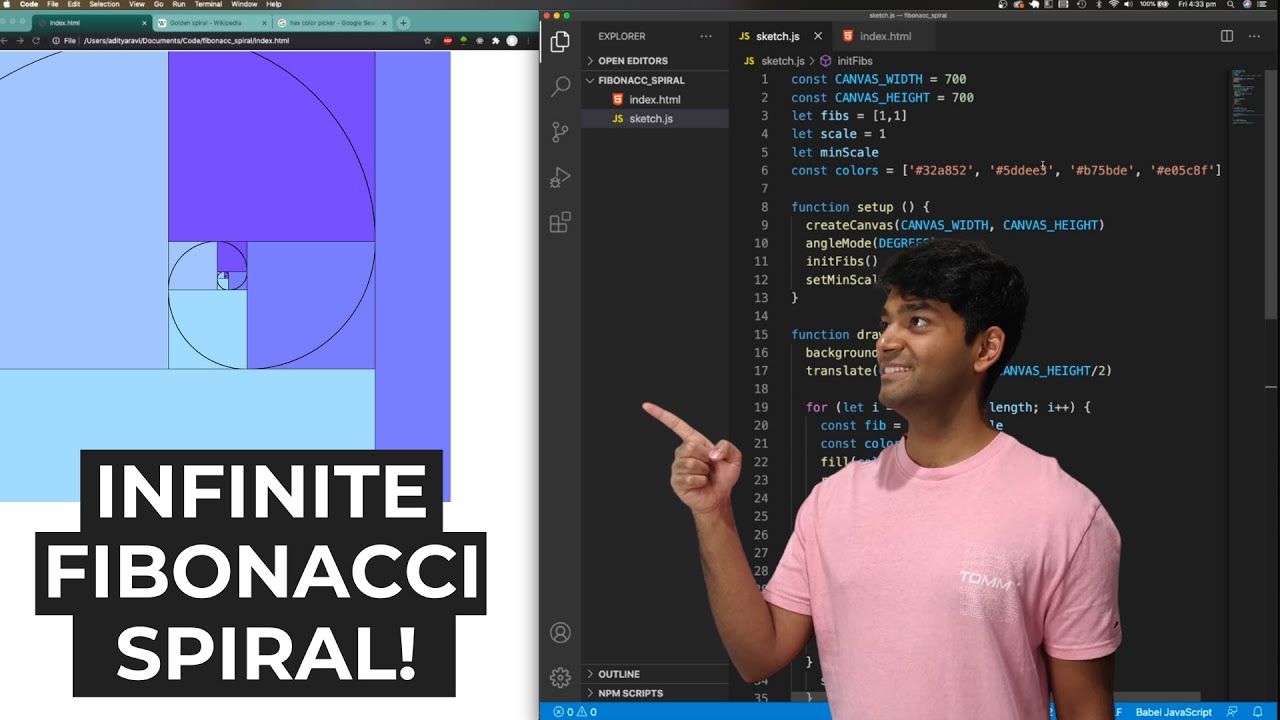1280x720 pixels.
Task: Open the Code application menu
Action: [x=29, y=4]
